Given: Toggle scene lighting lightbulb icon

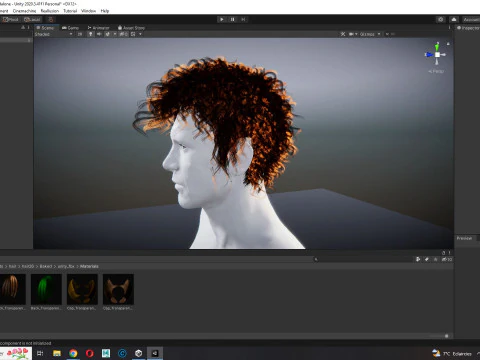Looking at the screenshot, I should coord(90,34).
